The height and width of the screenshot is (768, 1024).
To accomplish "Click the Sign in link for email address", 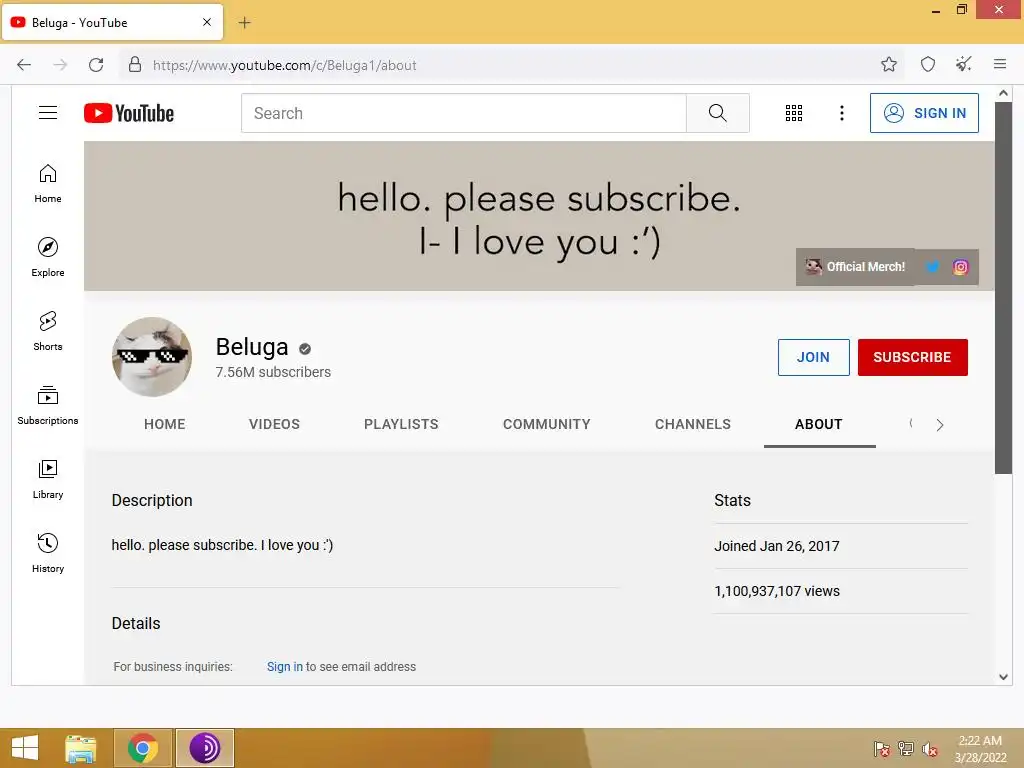I will tap(285, 667).
